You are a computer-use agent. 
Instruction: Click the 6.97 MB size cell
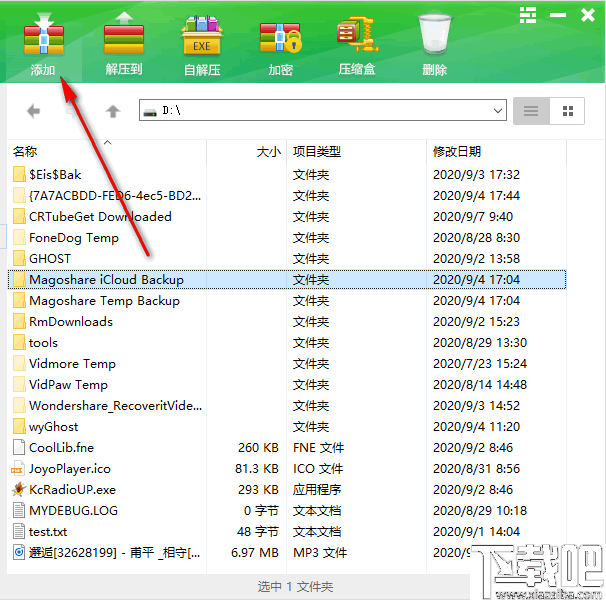click(x=255, y=552)
